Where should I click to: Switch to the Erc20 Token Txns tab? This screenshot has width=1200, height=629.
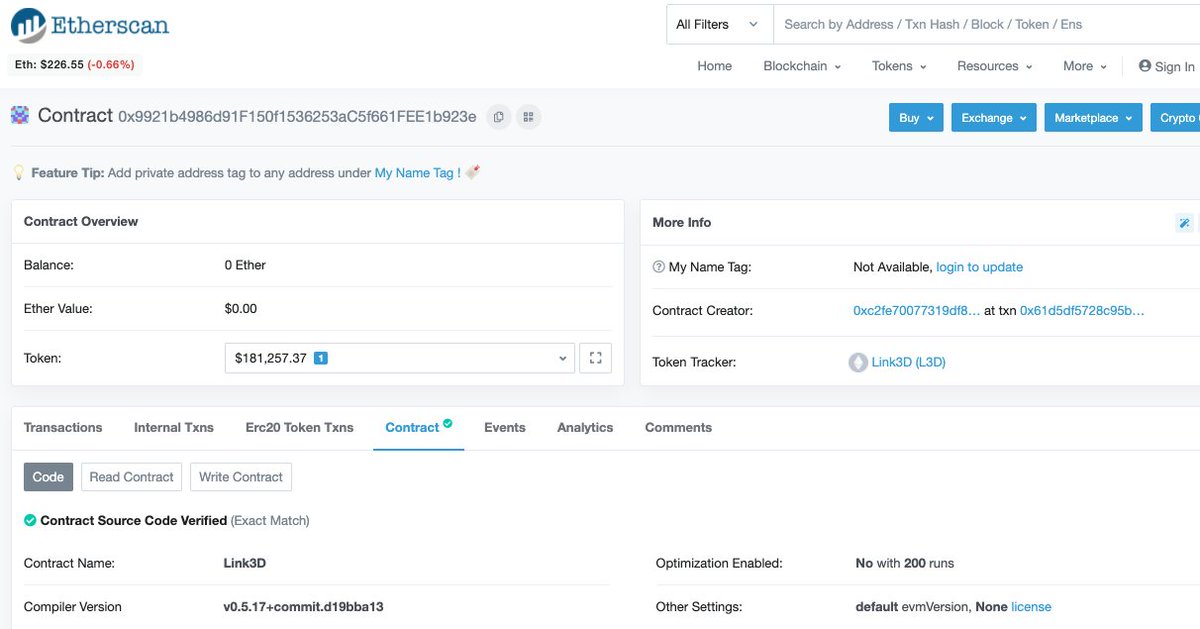300,427
